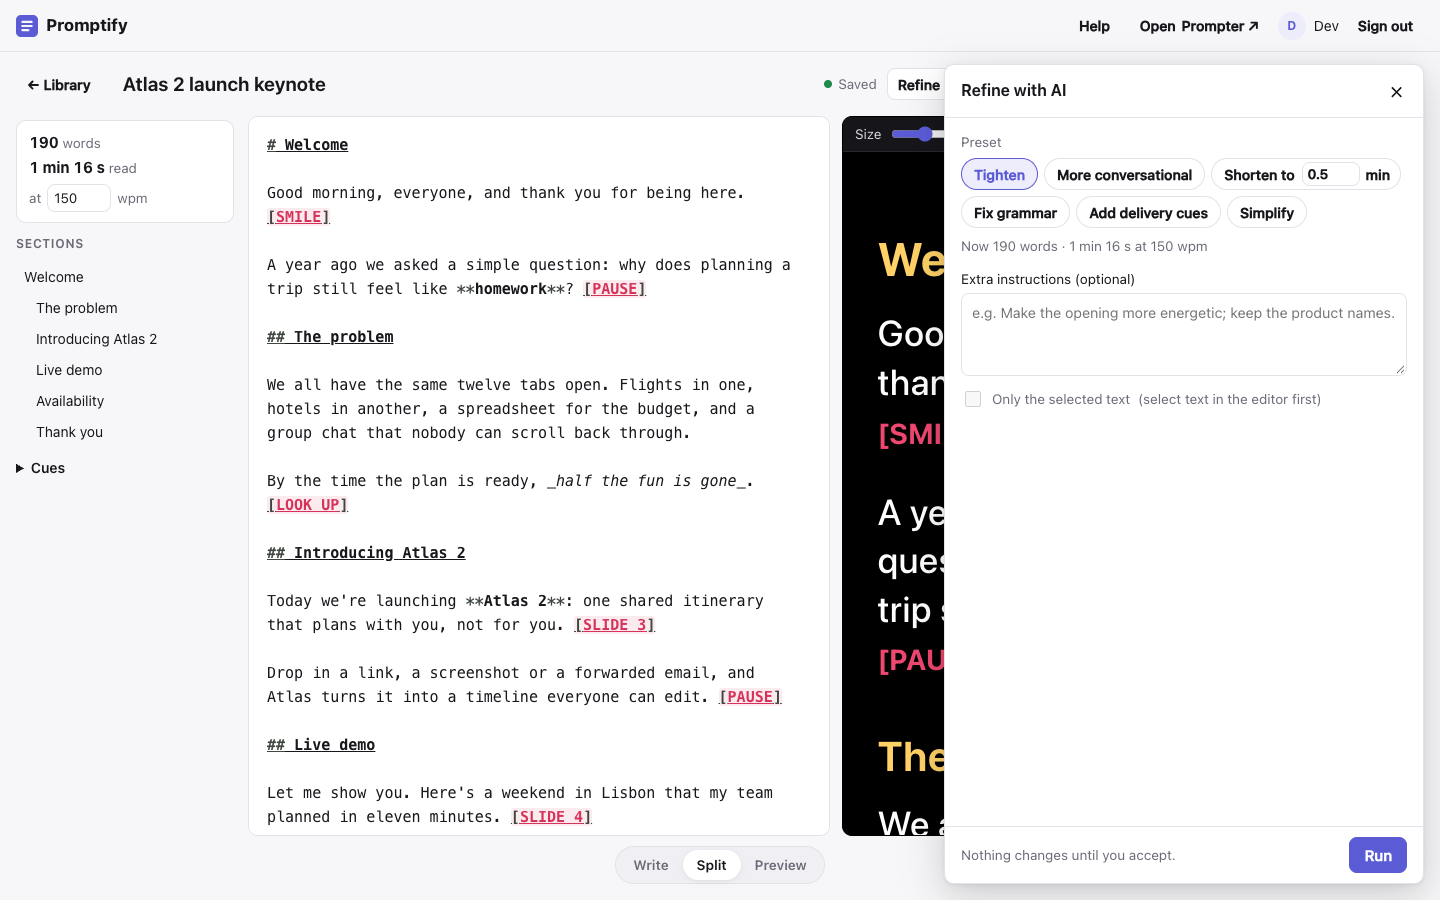Select the Fix grammar preset
The image size is (1440, 900).
pos(1015,213)
